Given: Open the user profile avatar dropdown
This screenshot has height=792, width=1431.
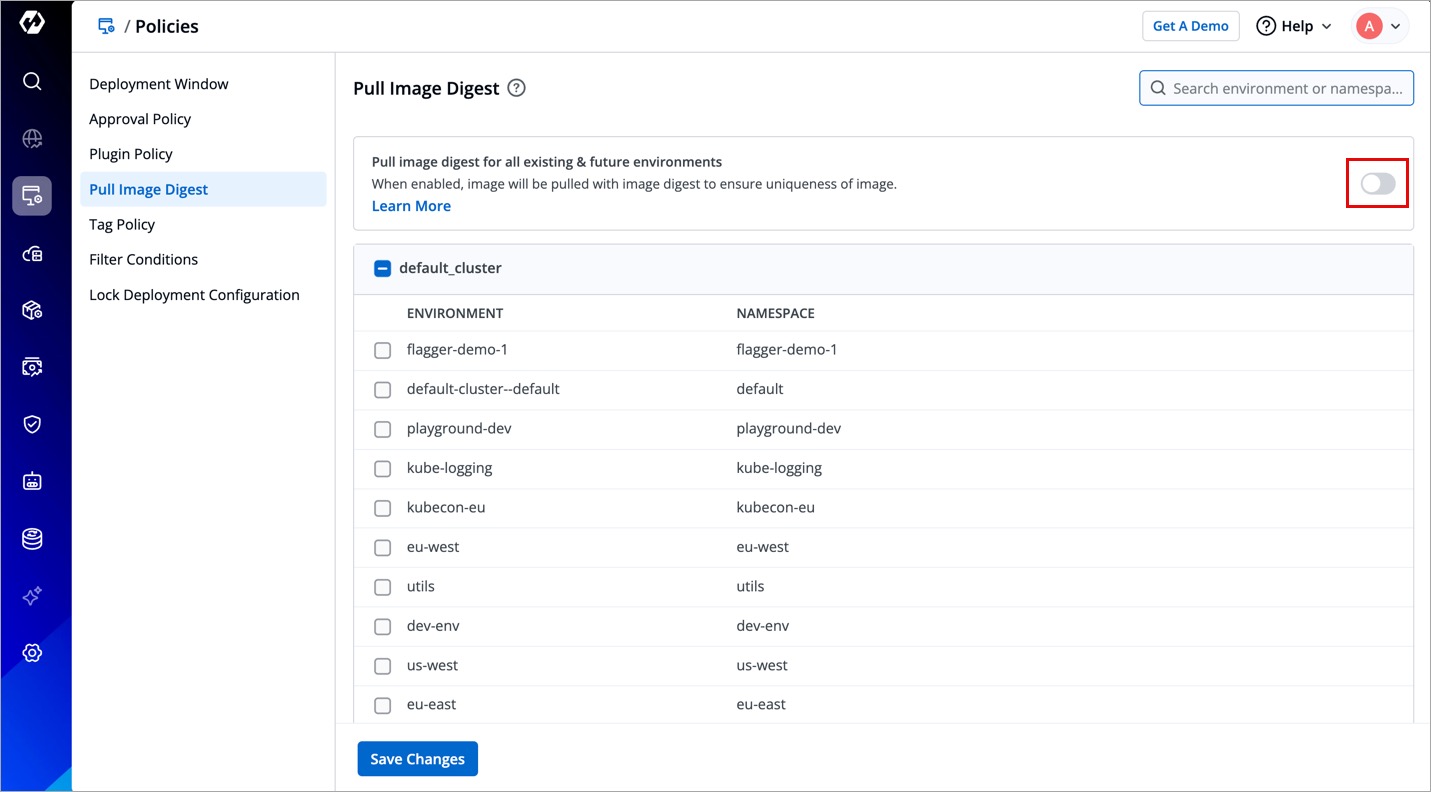Looking at the screenshot, I should (x=1380, y=26).
